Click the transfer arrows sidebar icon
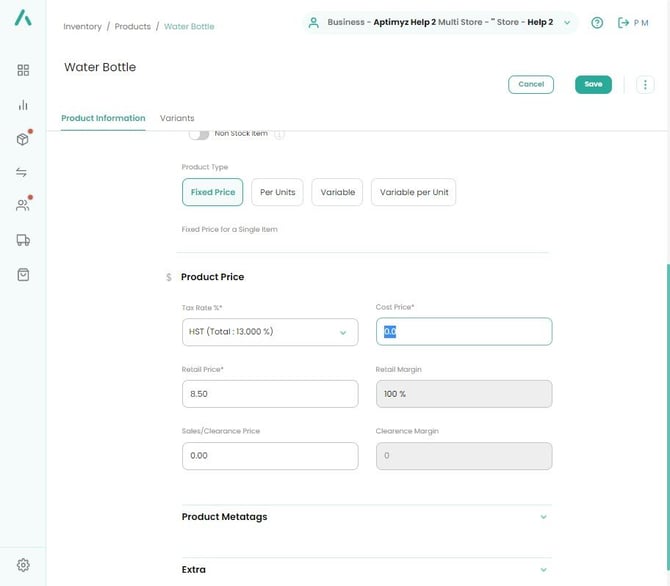 pos(23,173)
